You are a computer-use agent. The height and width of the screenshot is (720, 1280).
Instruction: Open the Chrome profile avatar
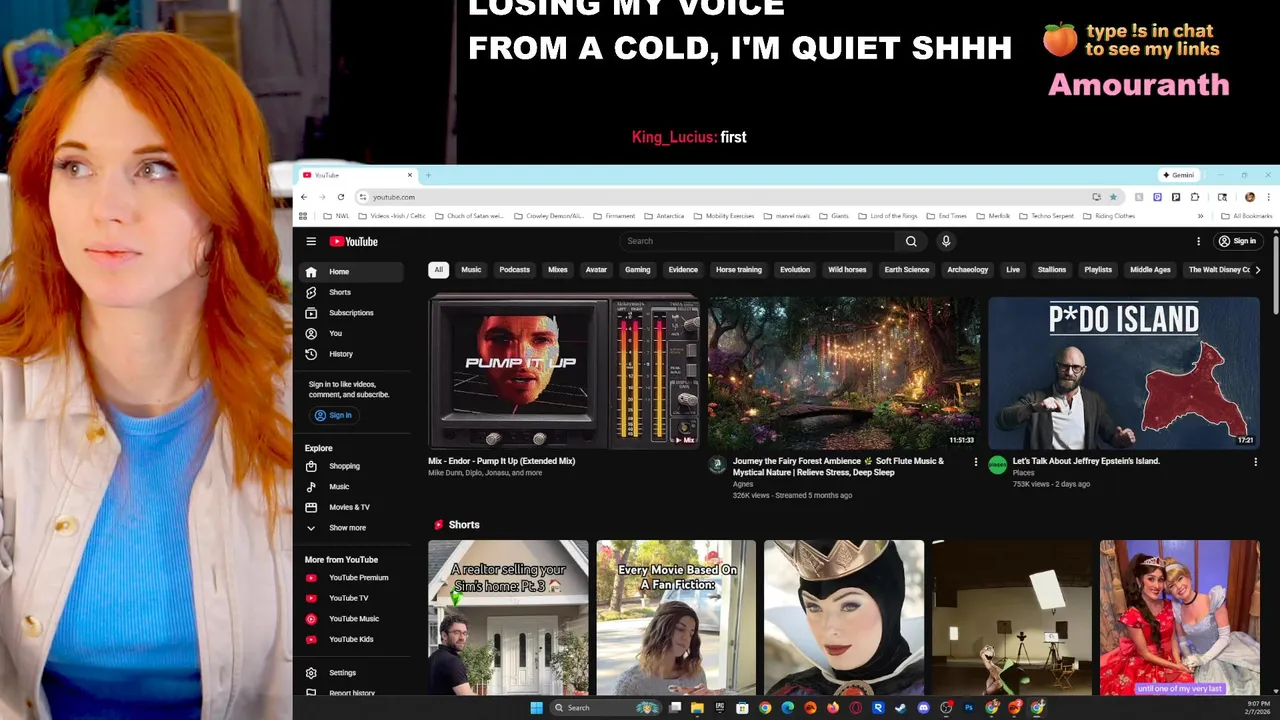click(x=1250, y=197)
